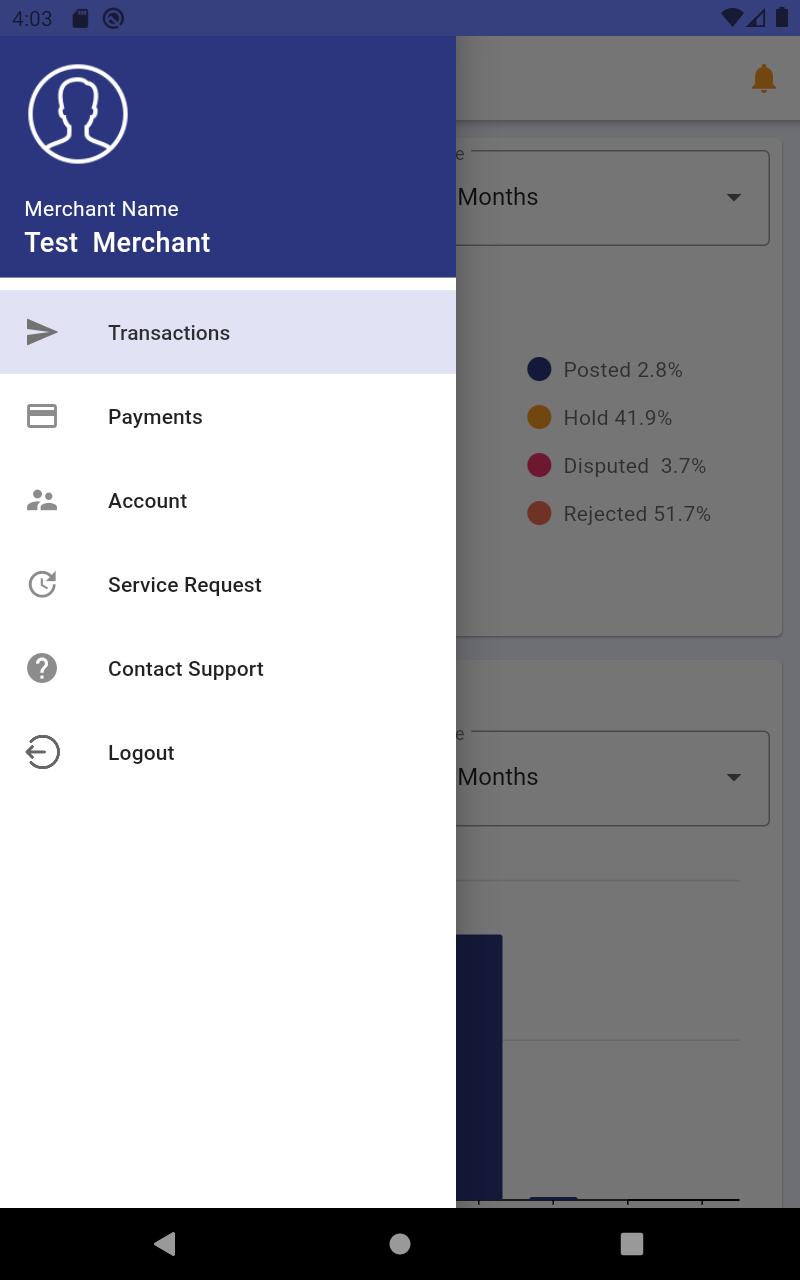Screen dimensions: 800x1280
Task: Click the tall dark blue chart bar
Action: tap(479, 1066)
